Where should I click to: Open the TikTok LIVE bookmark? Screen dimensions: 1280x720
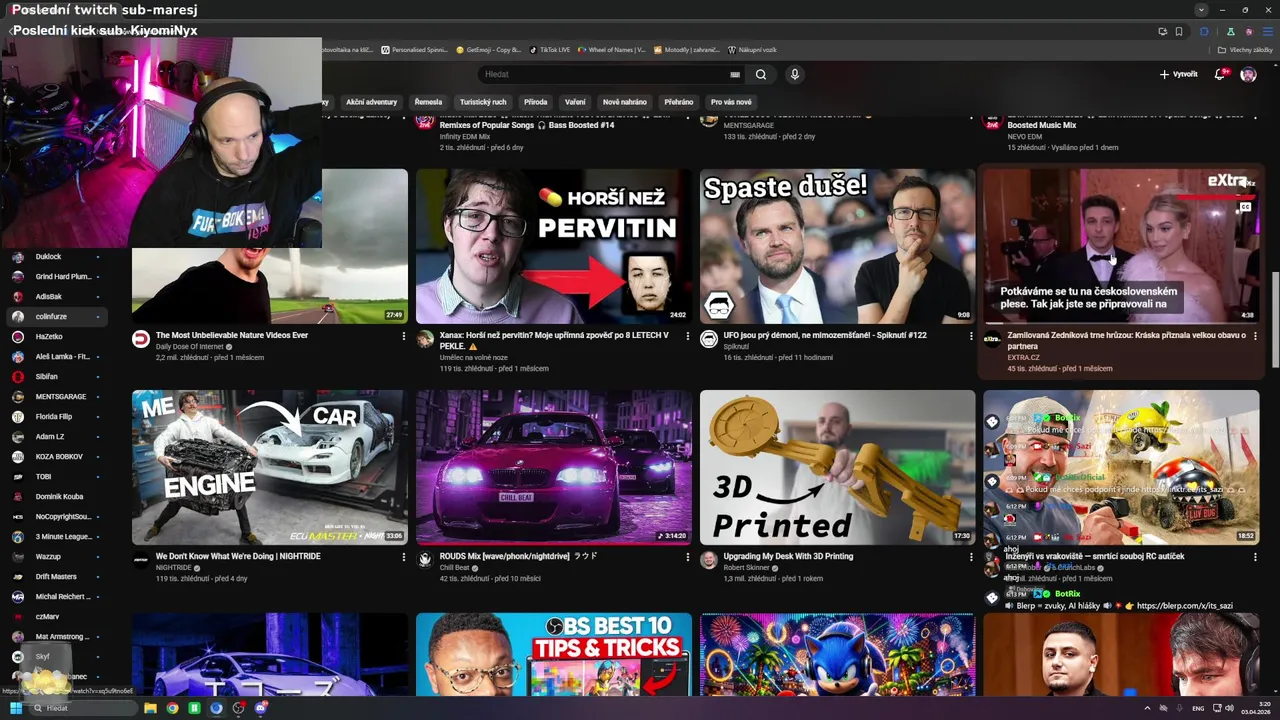click(x=550, y=49)
